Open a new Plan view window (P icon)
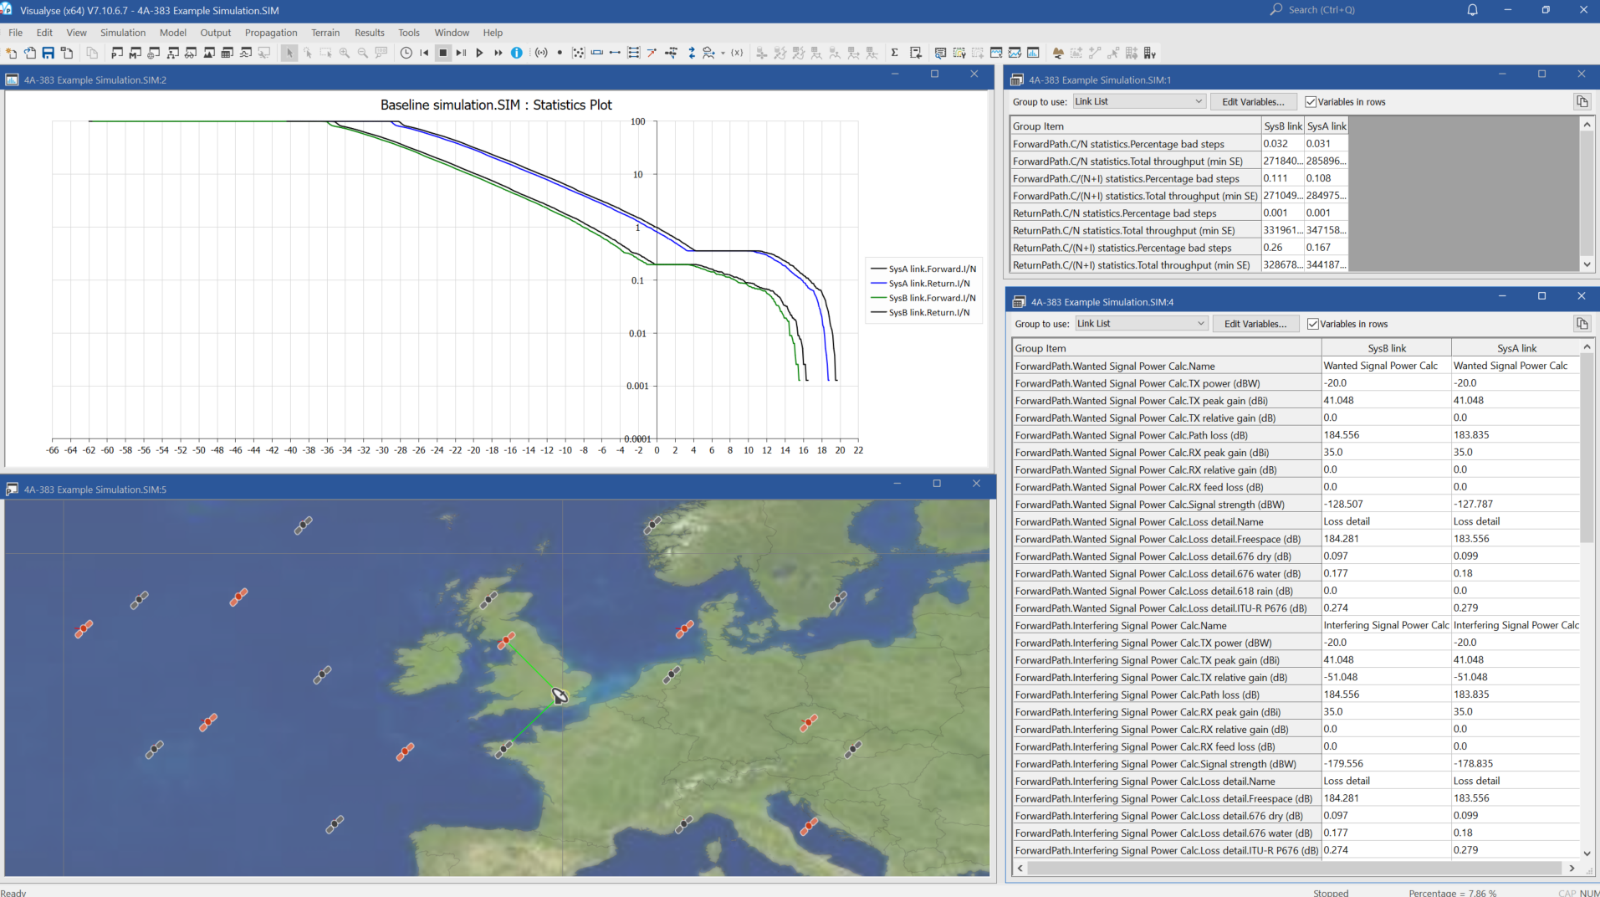Viewport: 1600px width, 897px height. pyautogui.click(x=117, y=53)
